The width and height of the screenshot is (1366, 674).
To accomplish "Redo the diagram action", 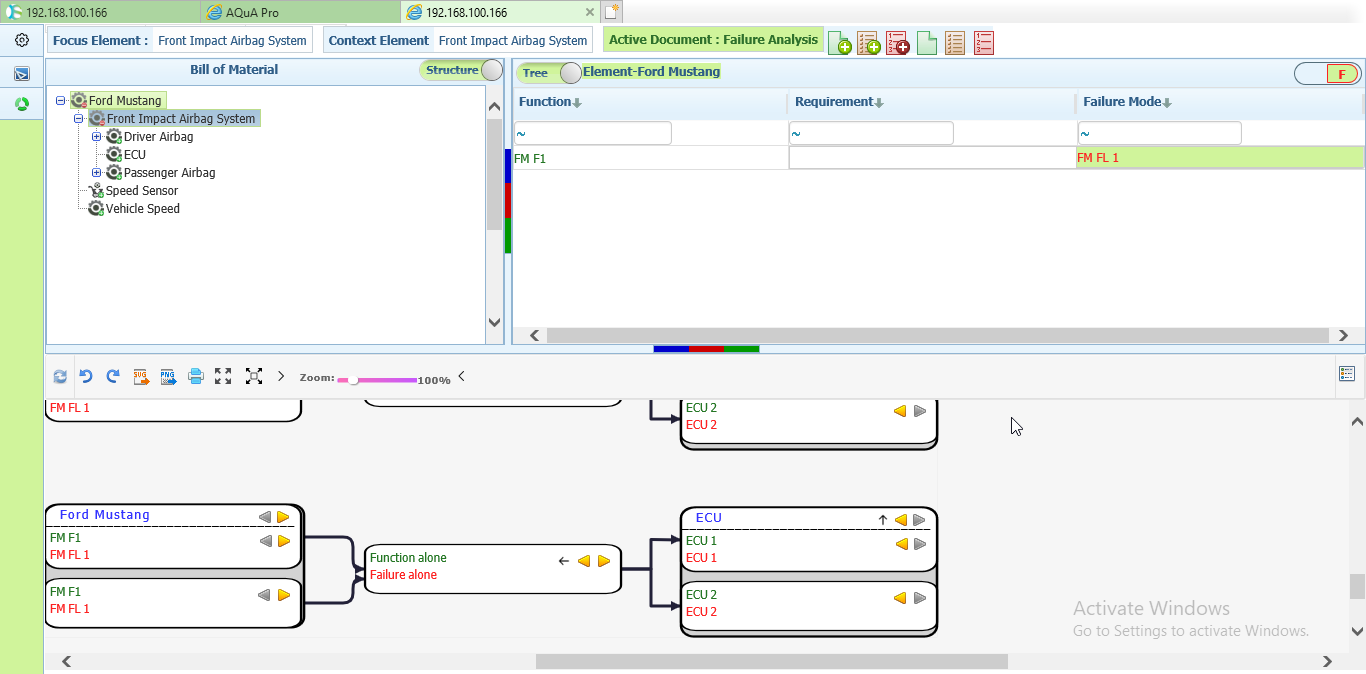I will click(113, 377).
